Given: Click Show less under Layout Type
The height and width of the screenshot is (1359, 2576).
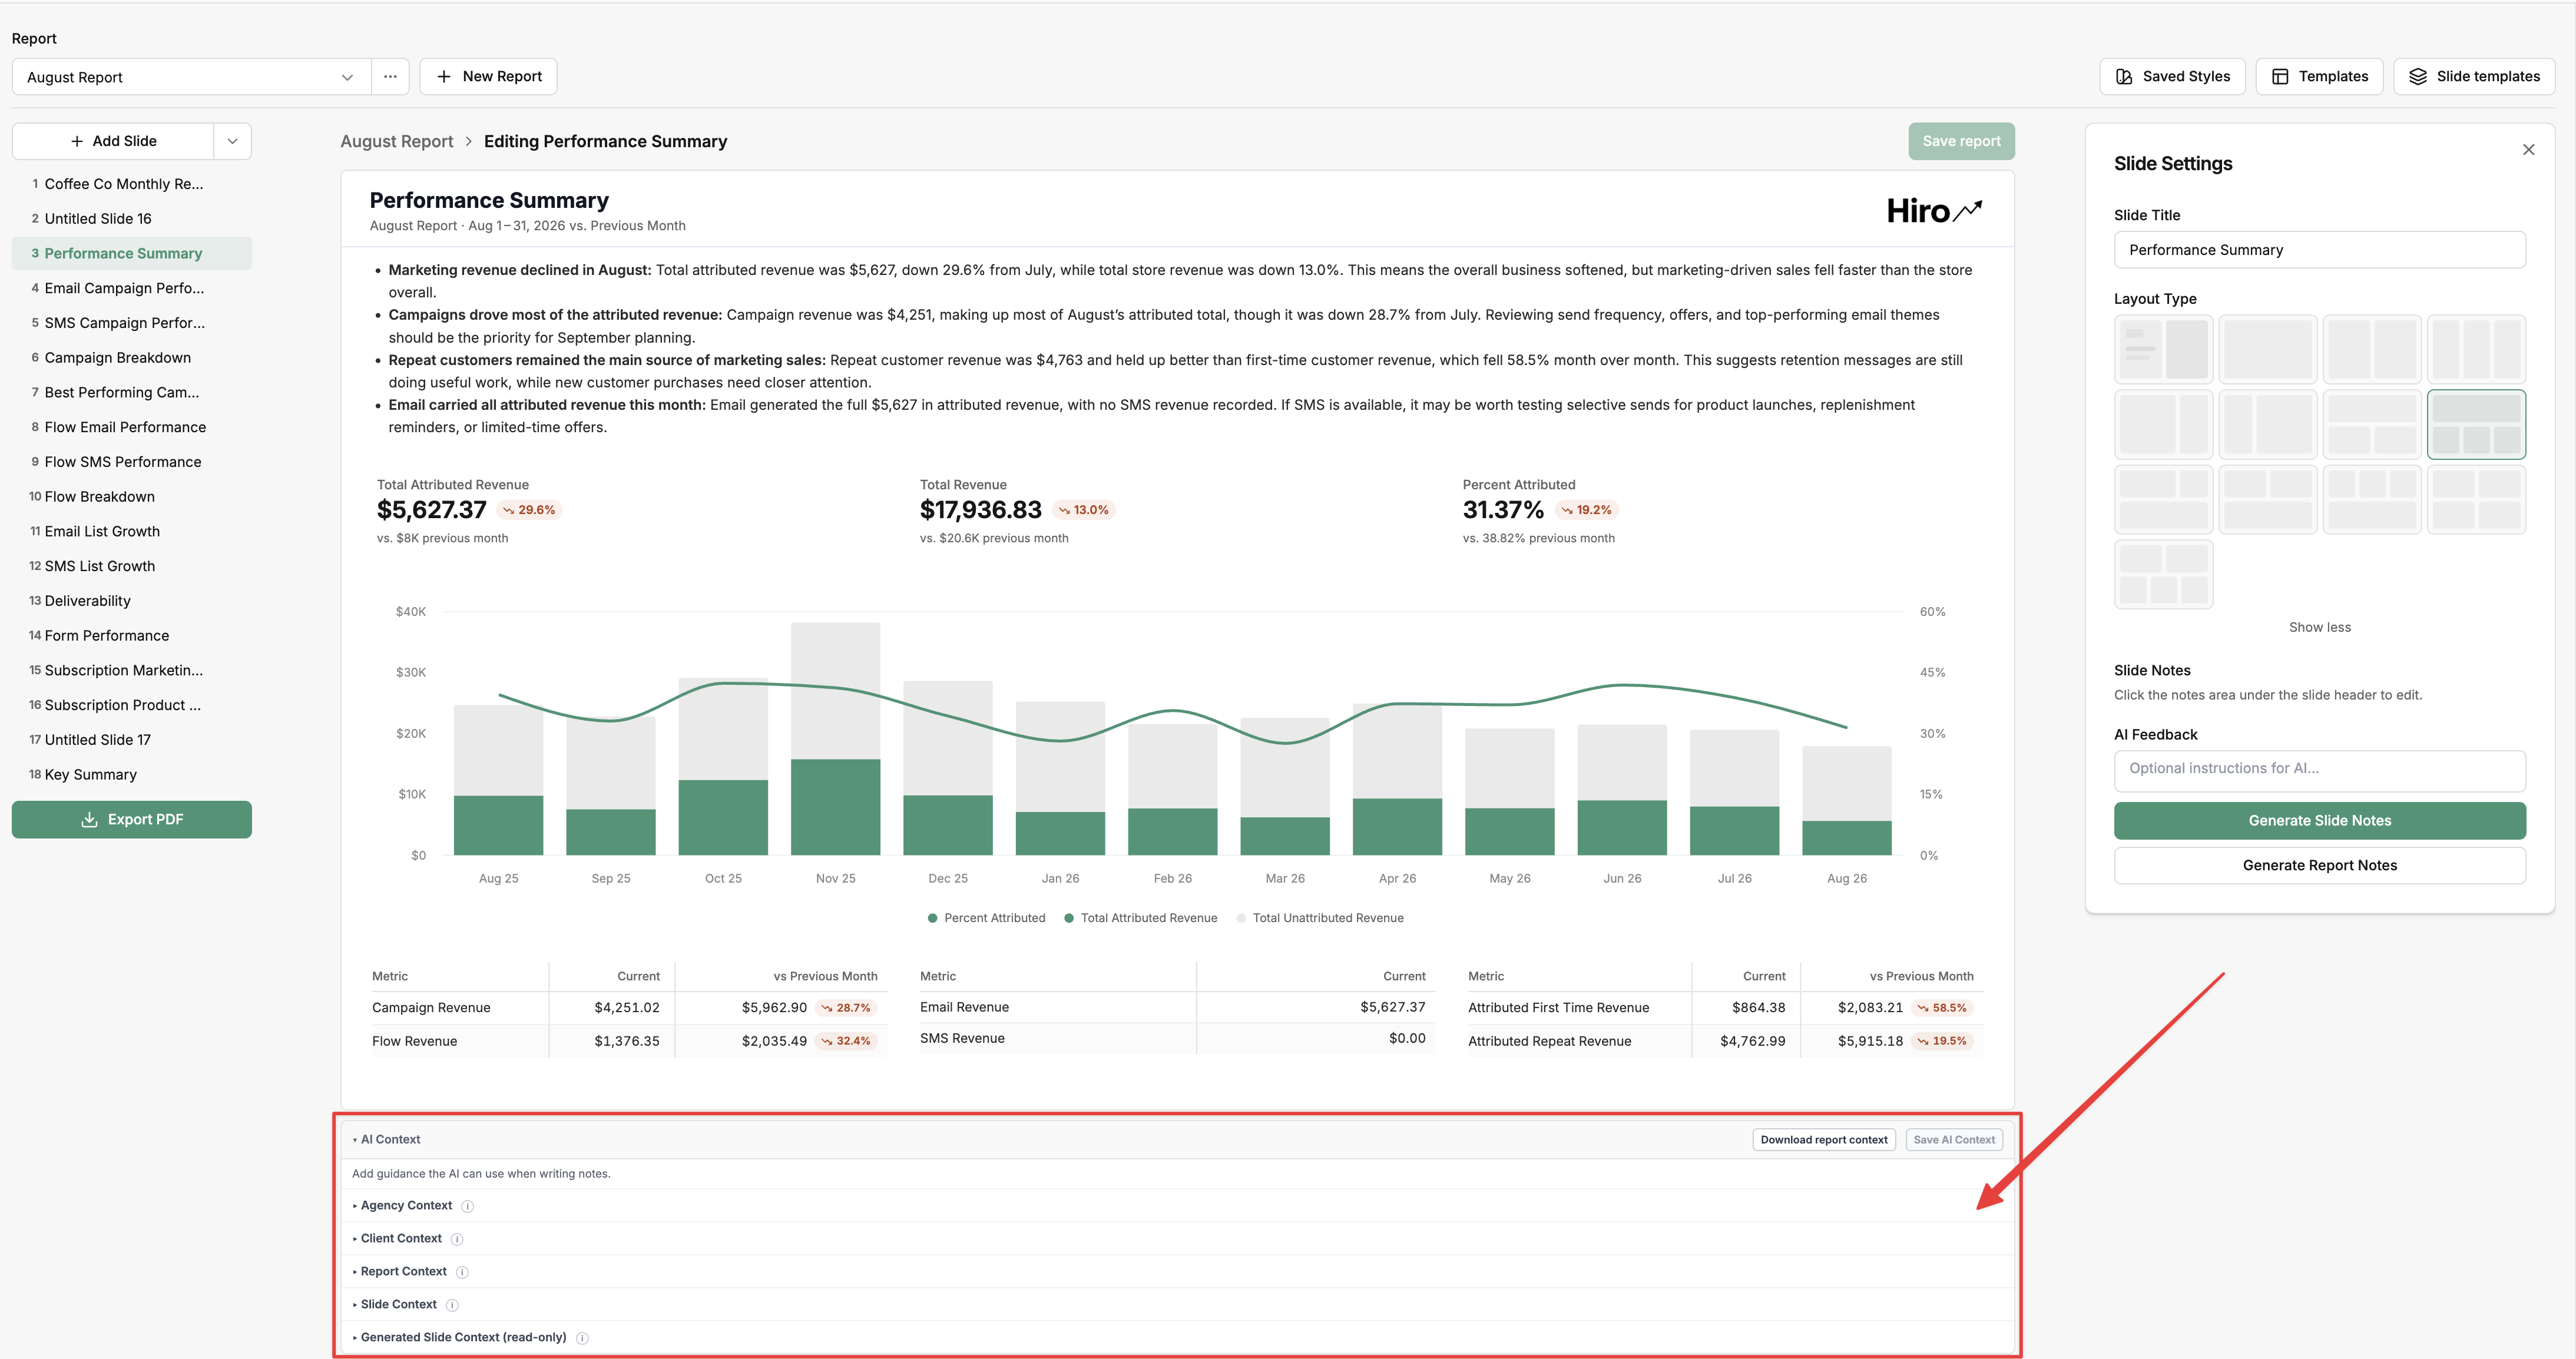Looking at the screenshot, I should 2319,628.
